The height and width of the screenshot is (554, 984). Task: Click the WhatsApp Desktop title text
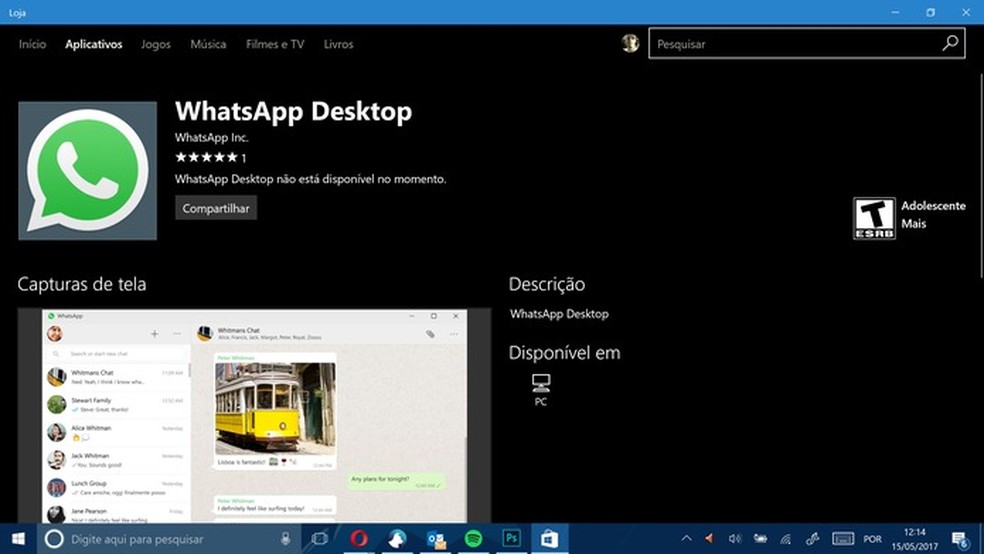[x=294, y=111]
